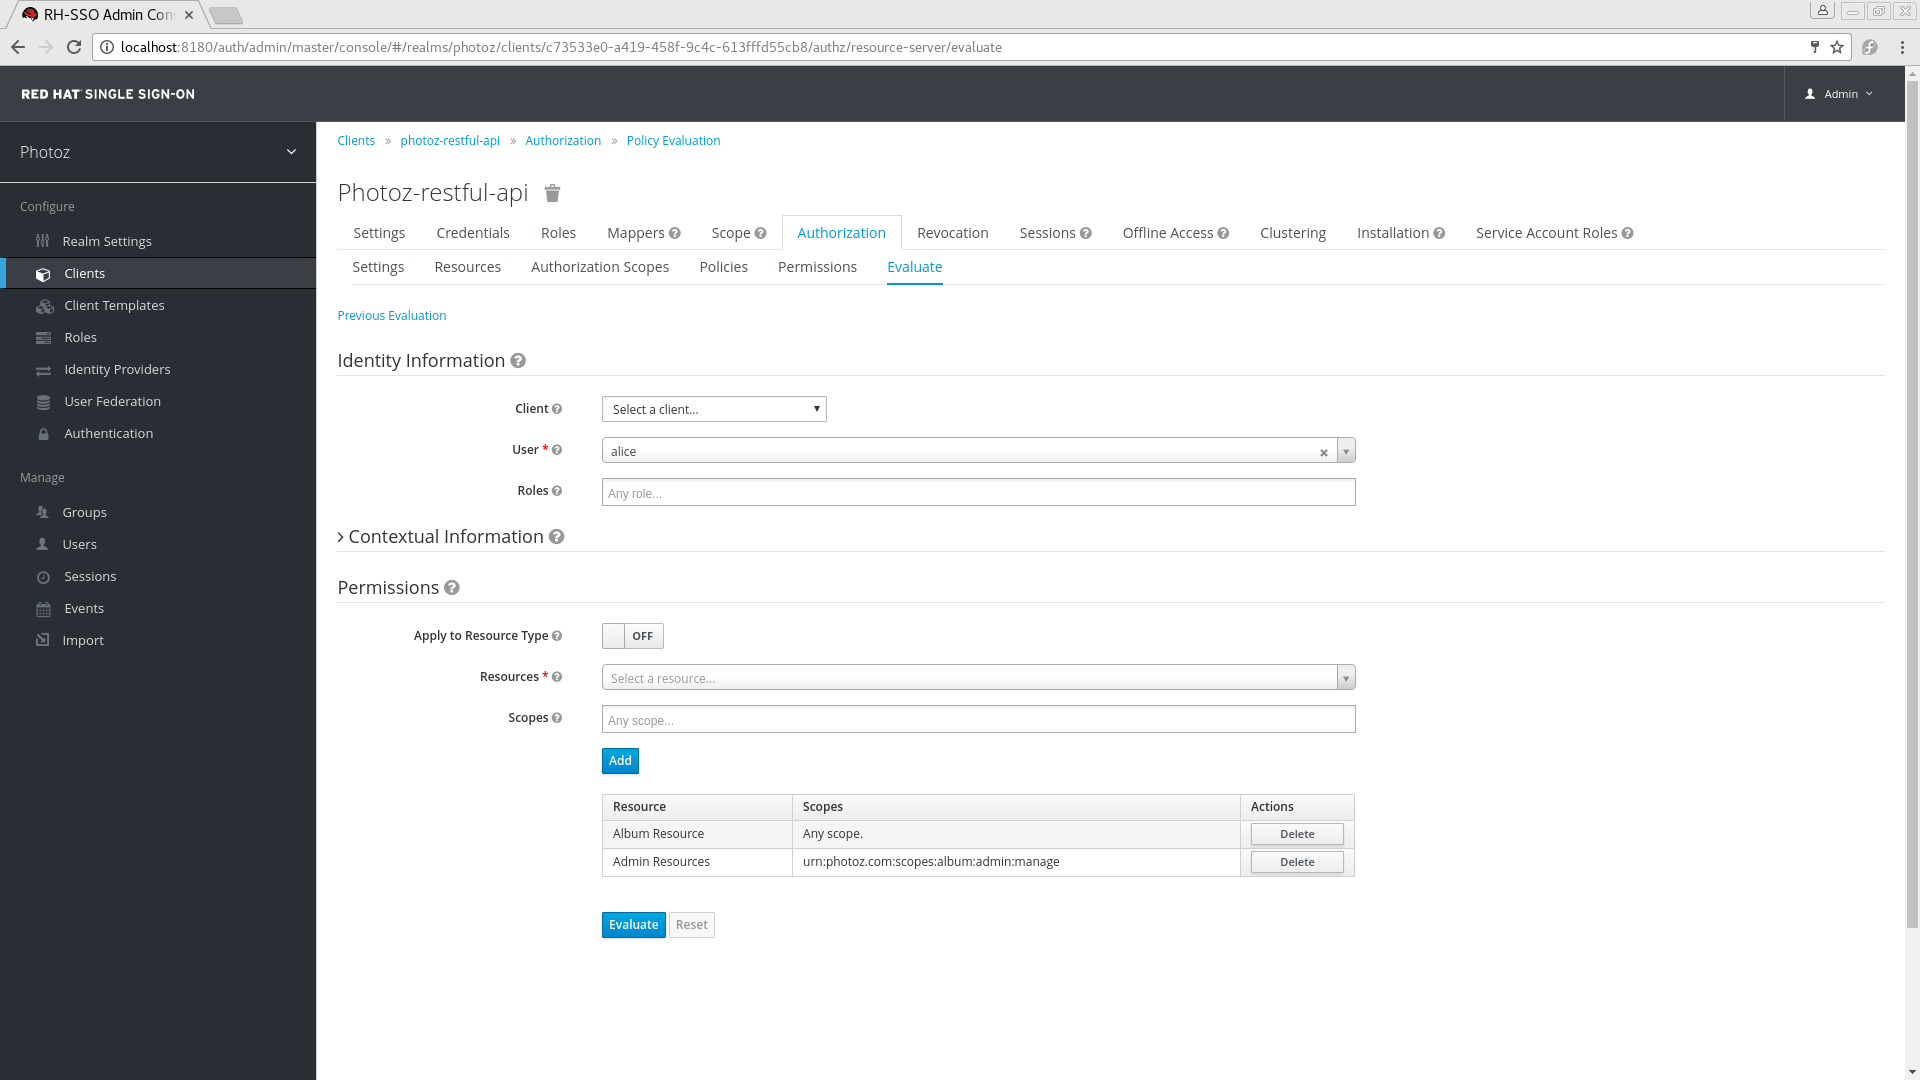
Task: Clear the alice user selection
Action: (x=1324, y=452)
